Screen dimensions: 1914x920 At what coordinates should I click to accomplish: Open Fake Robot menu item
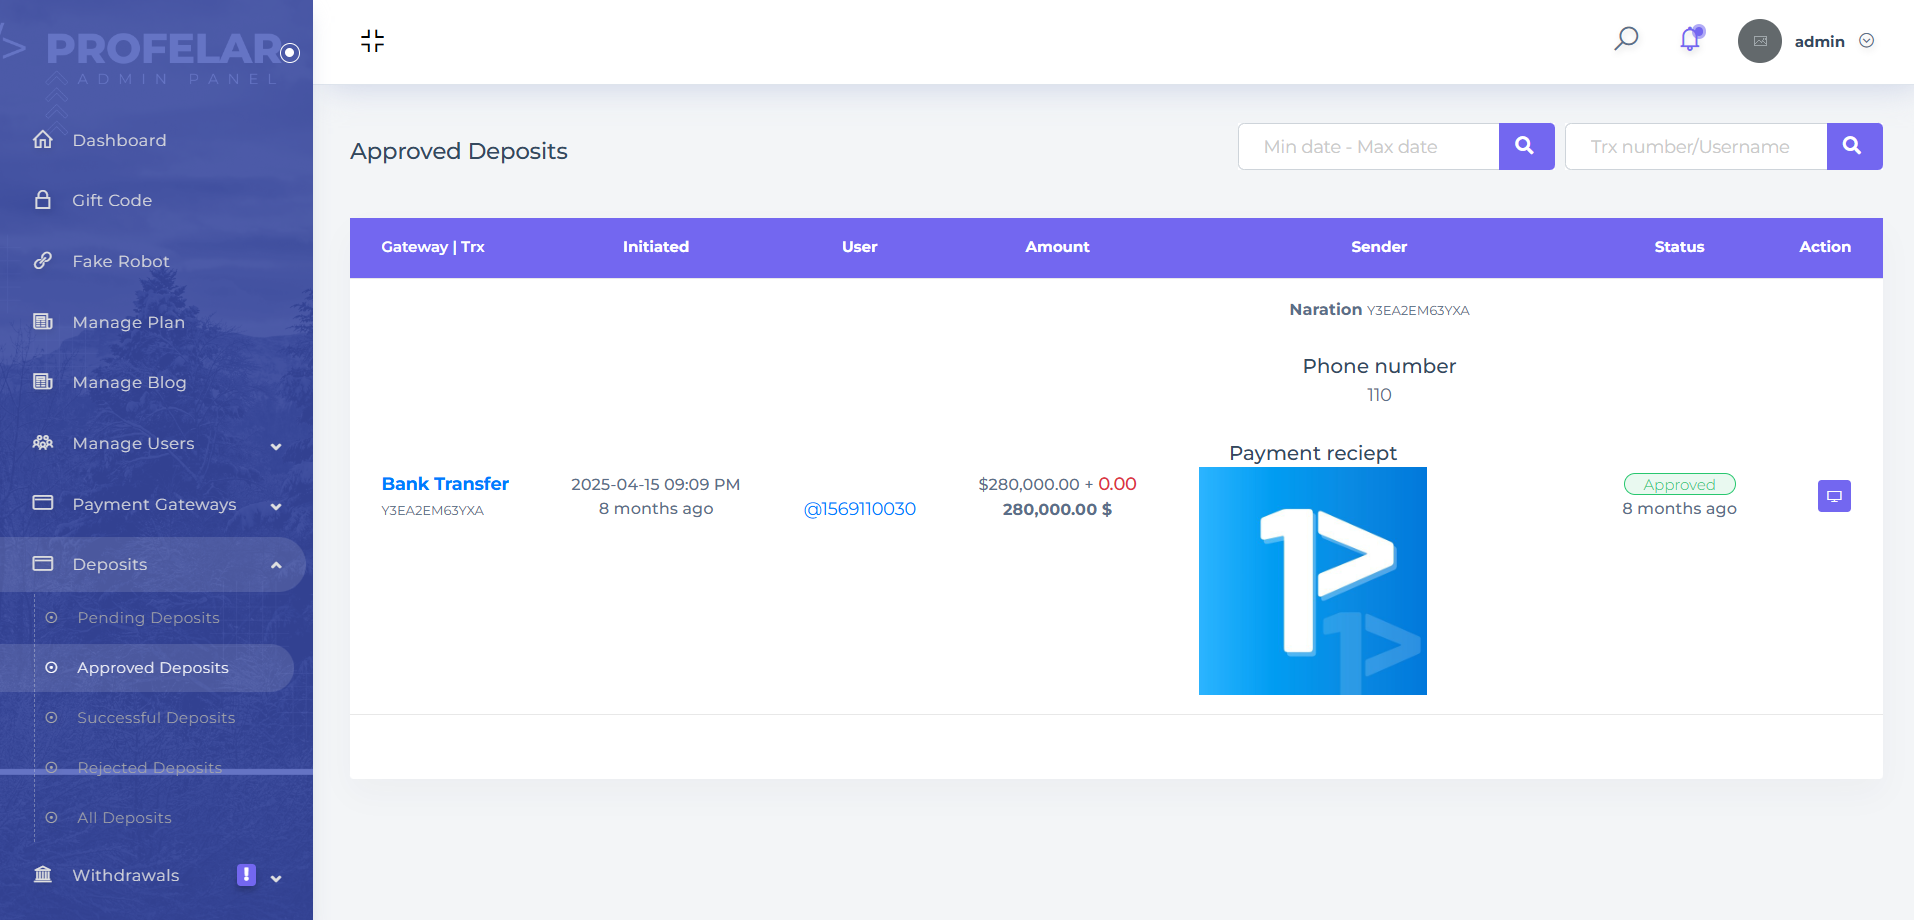121,261
